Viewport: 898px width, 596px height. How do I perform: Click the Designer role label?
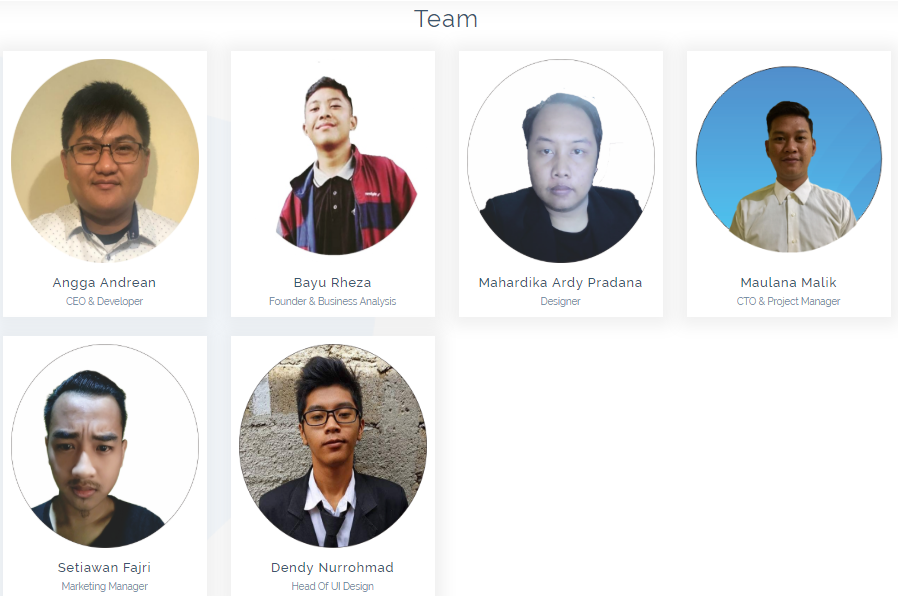pos(560,301)
